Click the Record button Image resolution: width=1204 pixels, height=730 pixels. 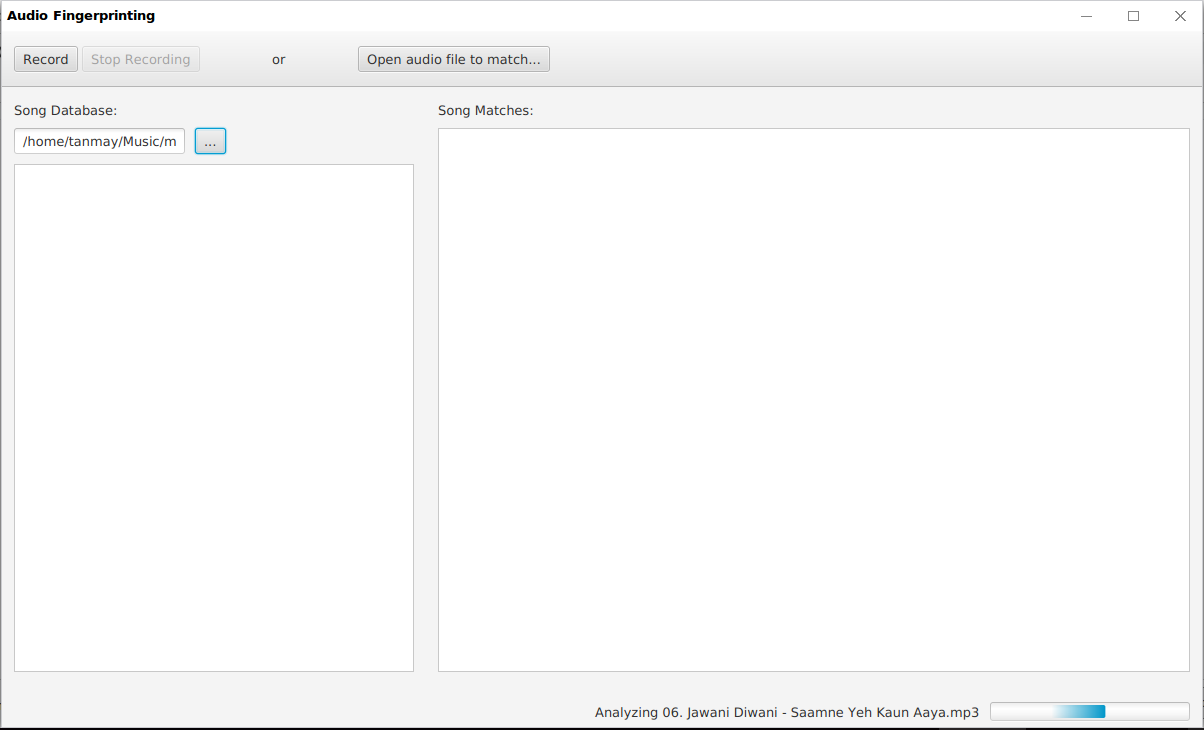[x=46, y=59]
